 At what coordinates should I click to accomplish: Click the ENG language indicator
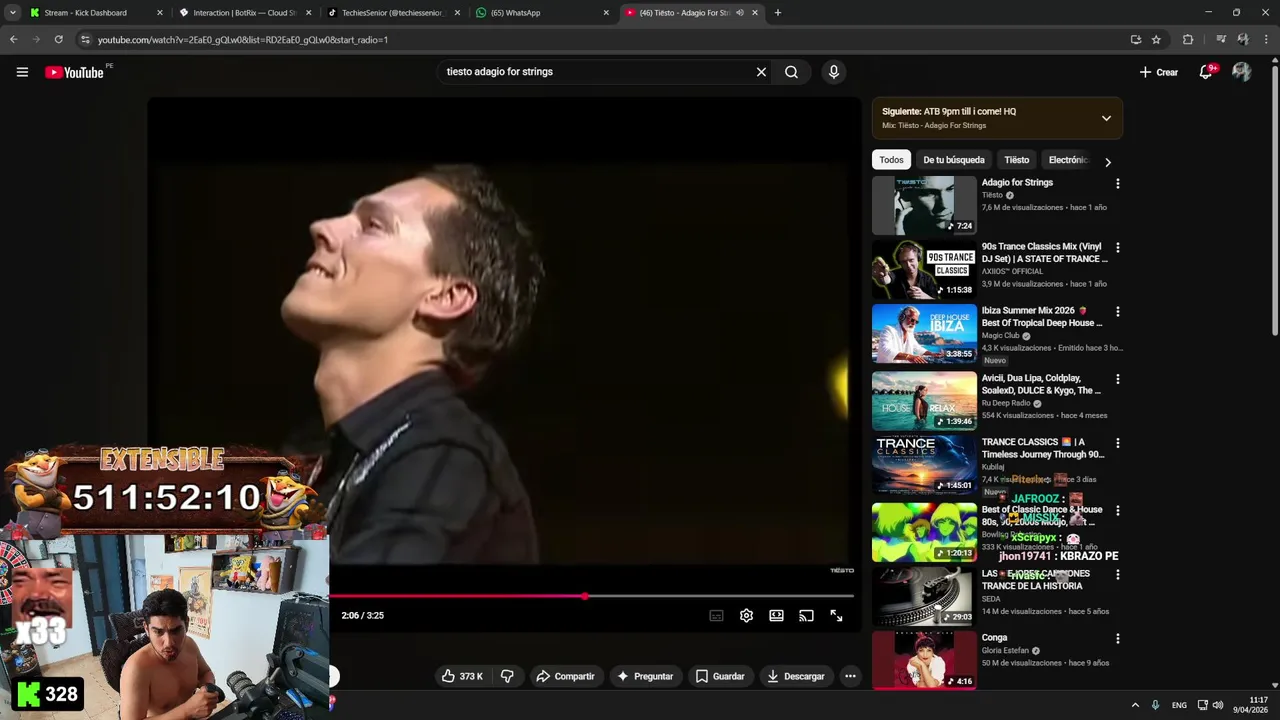(x=1179, y=705)
